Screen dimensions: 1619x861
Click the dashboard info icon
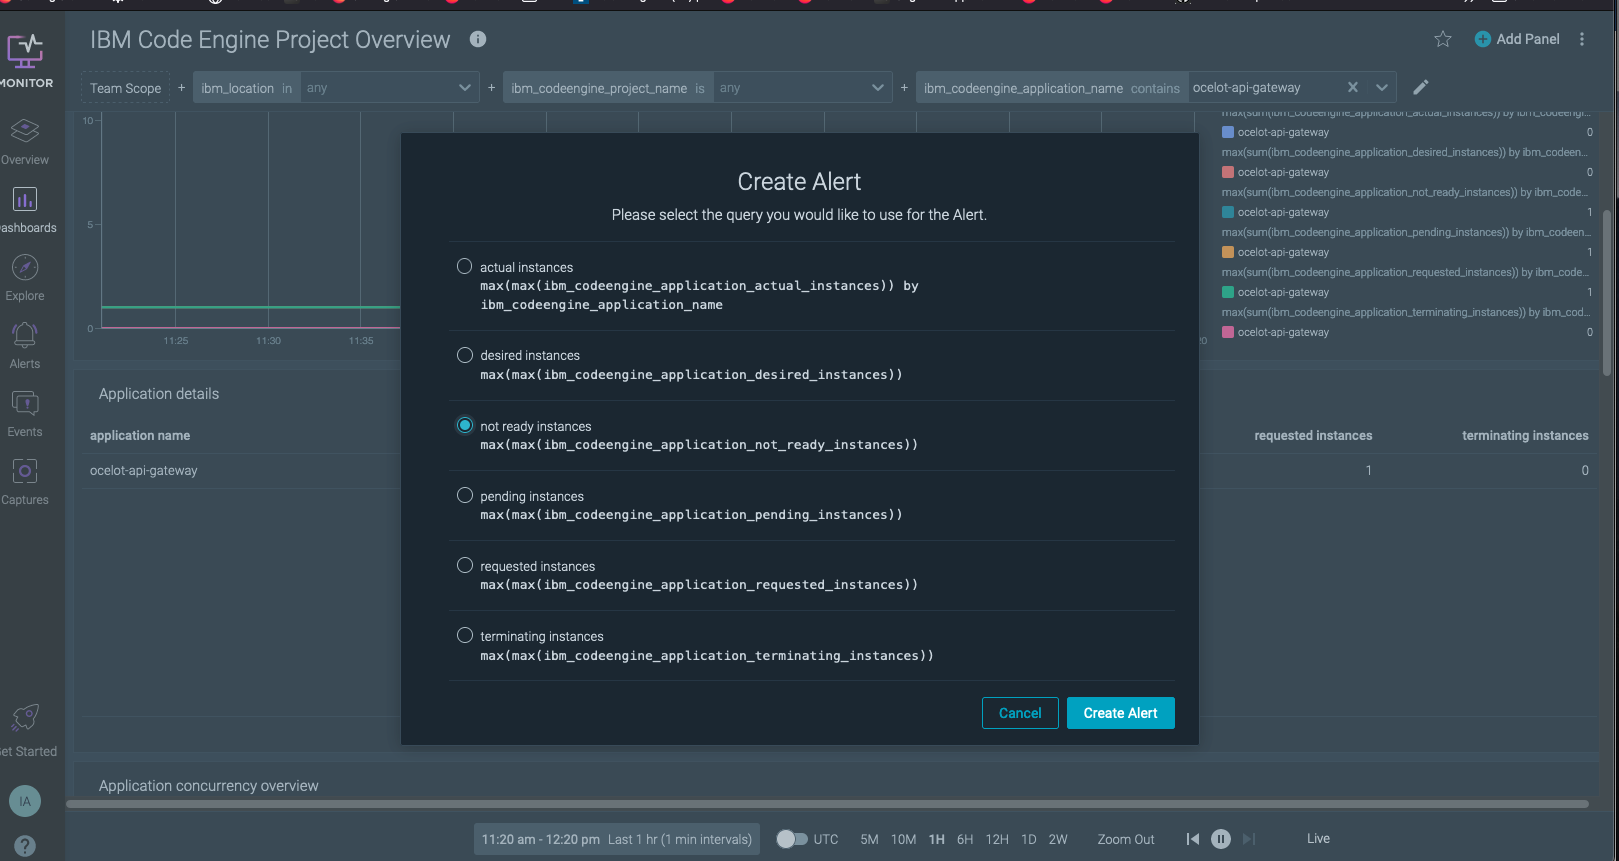tap(478, 39)
